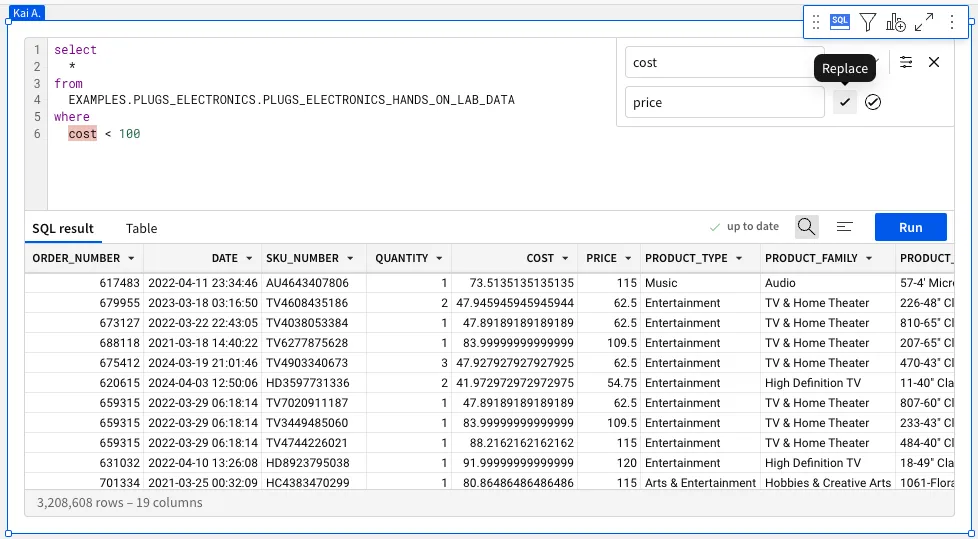Select cost cell 88.2162162162162
This screenshot has width=978, height=539.
[514, 442]
